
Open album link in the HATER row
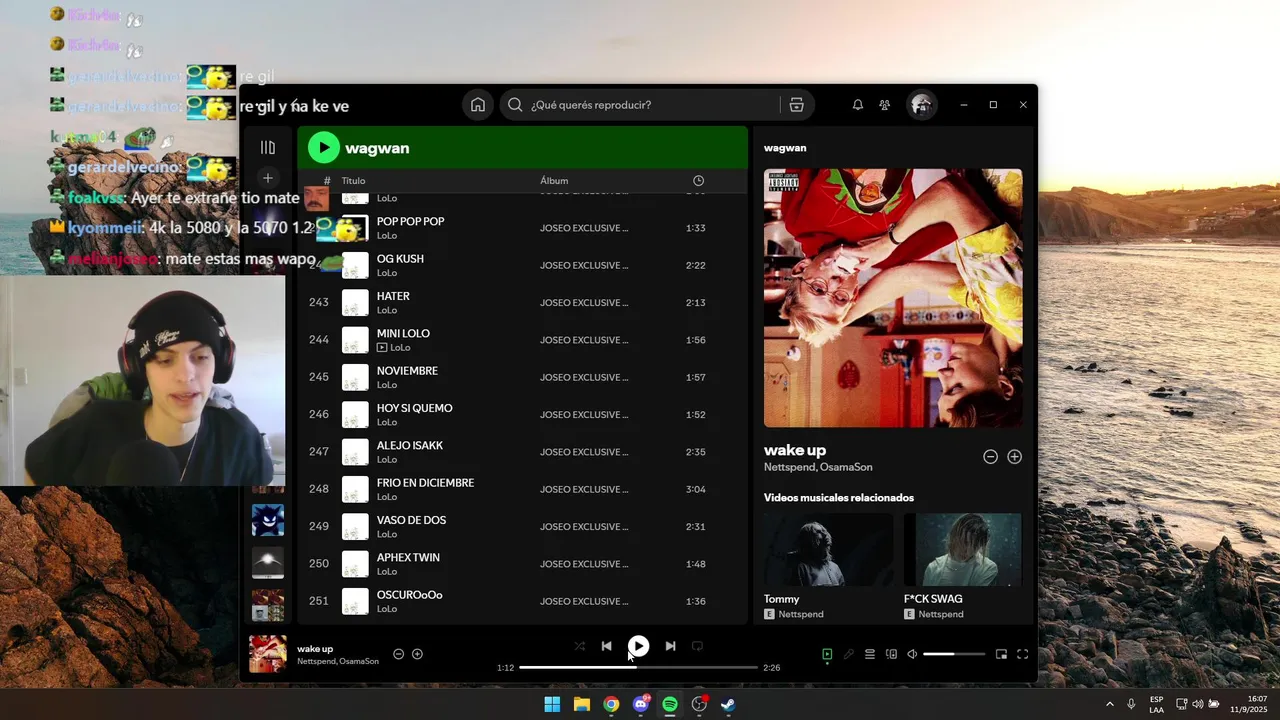pyautogui.click(x=584, y=303)
